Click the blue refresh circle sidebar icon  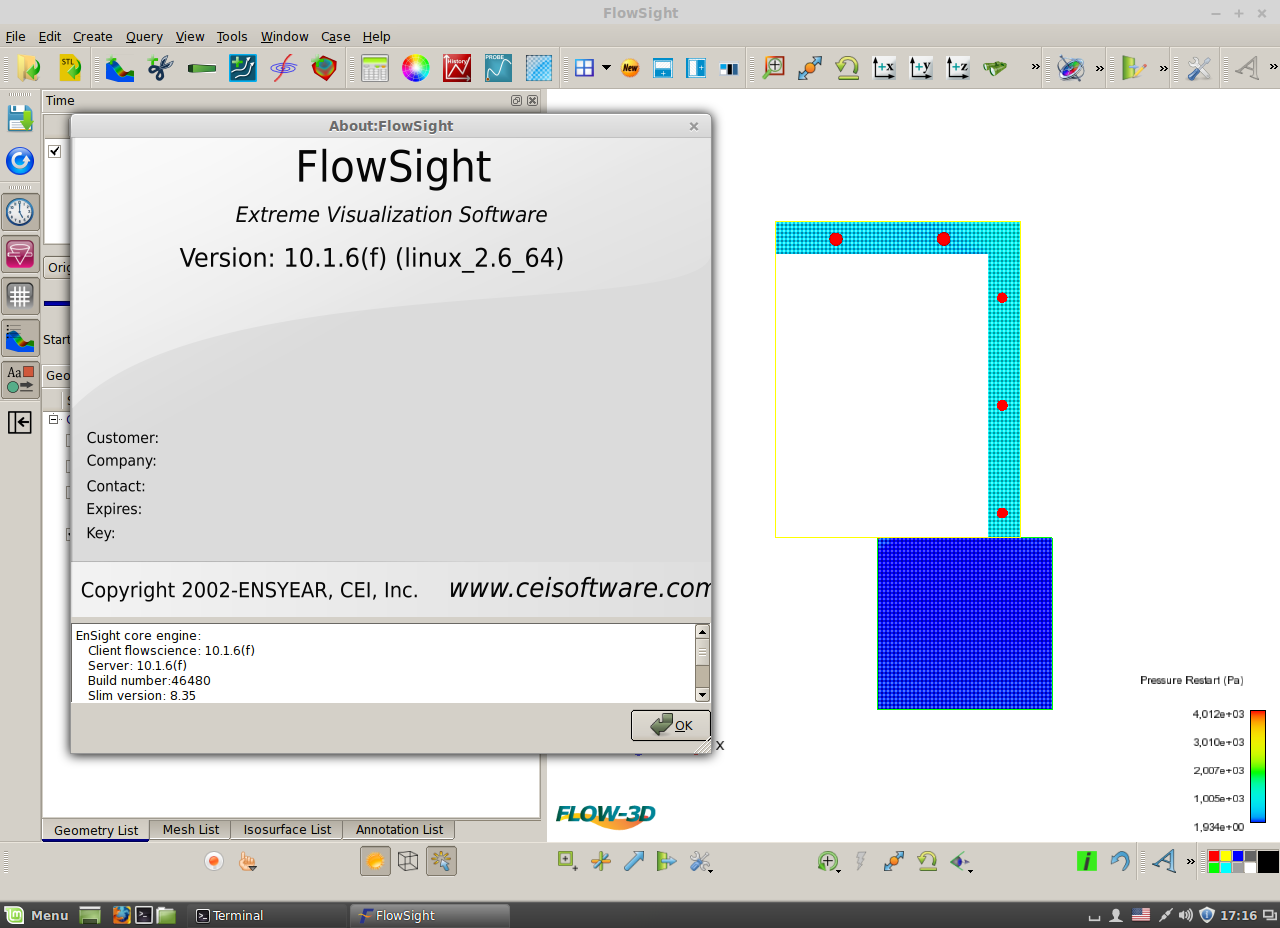(x=20, y=160)
